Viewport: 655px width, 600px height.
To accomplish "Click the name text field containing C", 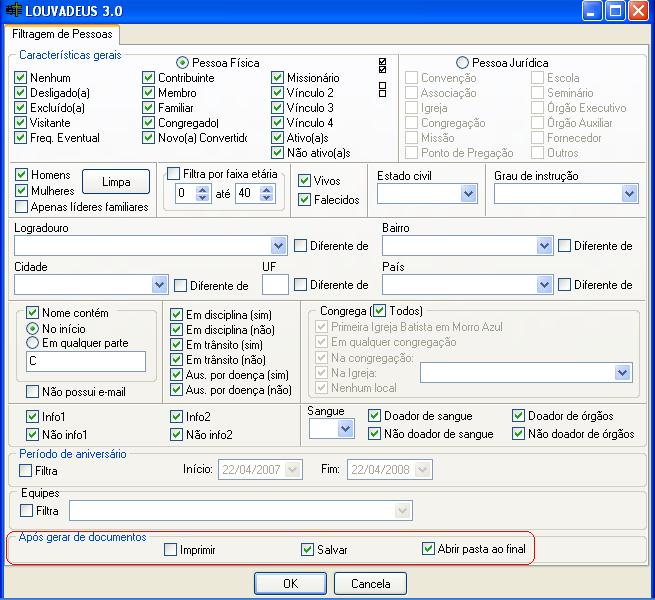I will pyautogui.click(x=86, y=361).
